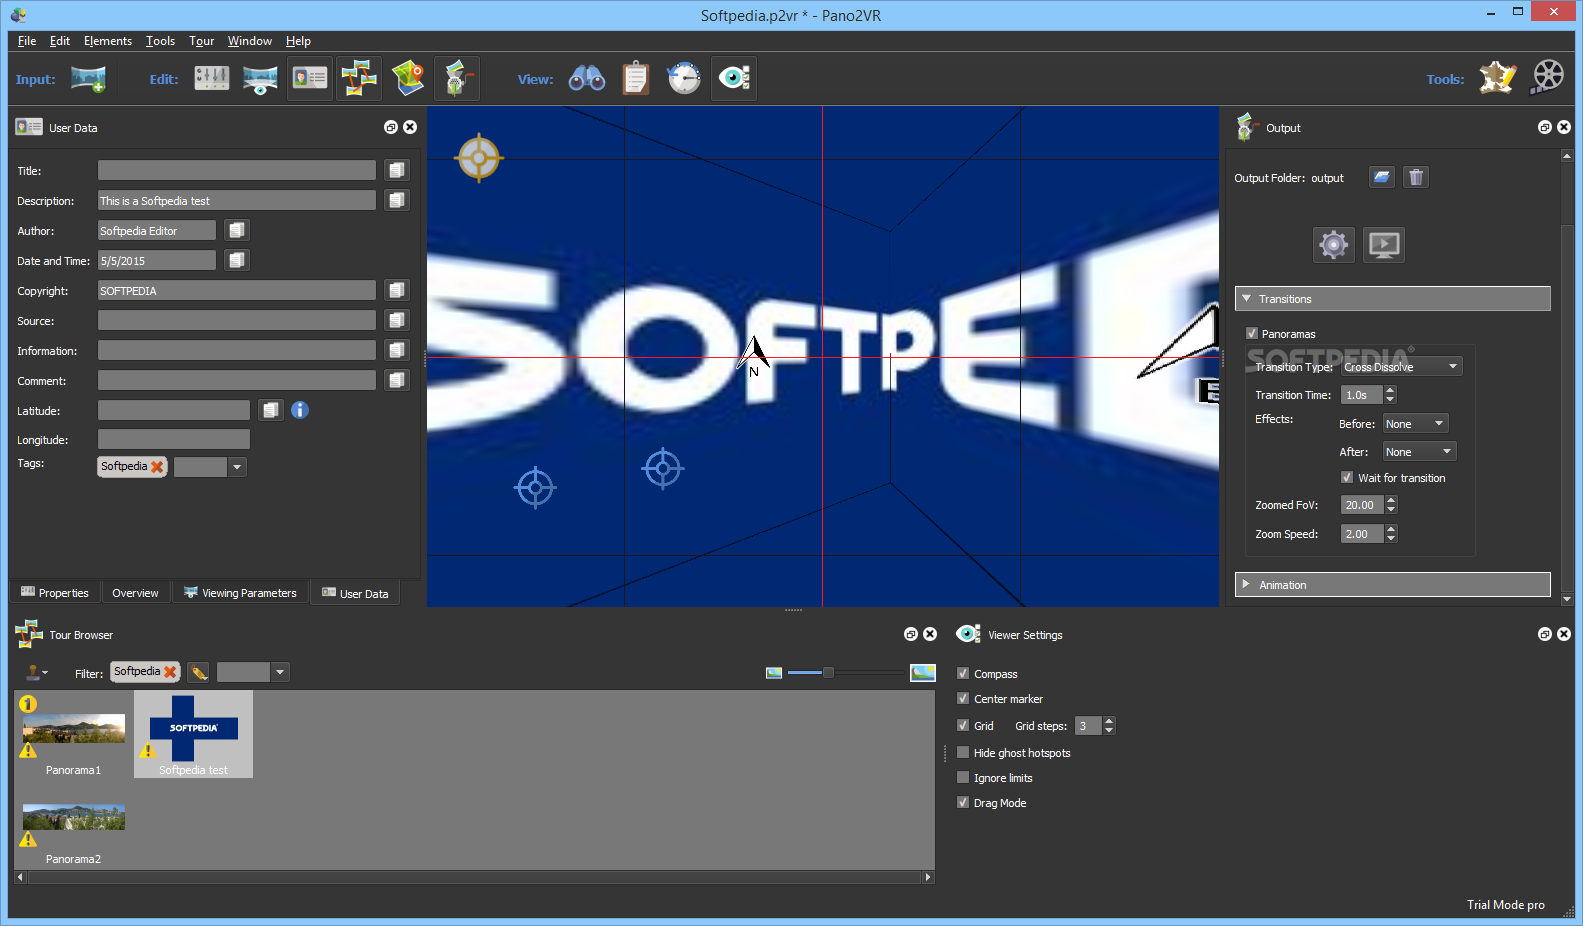Open stamp dropdown in Tour Browser
This screenshot has height=926, width=1583.
(37, 673)
